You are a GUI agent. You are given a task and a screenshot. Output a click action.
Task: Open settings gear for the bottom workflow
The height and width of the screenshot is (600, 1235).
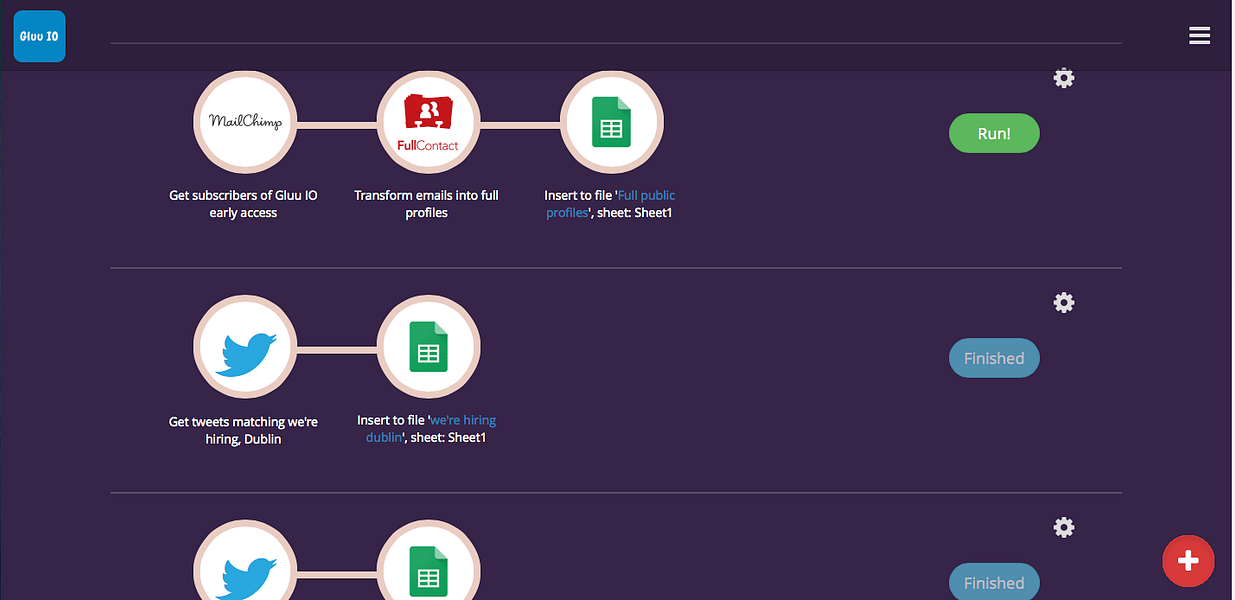[x=1064, y=527]
